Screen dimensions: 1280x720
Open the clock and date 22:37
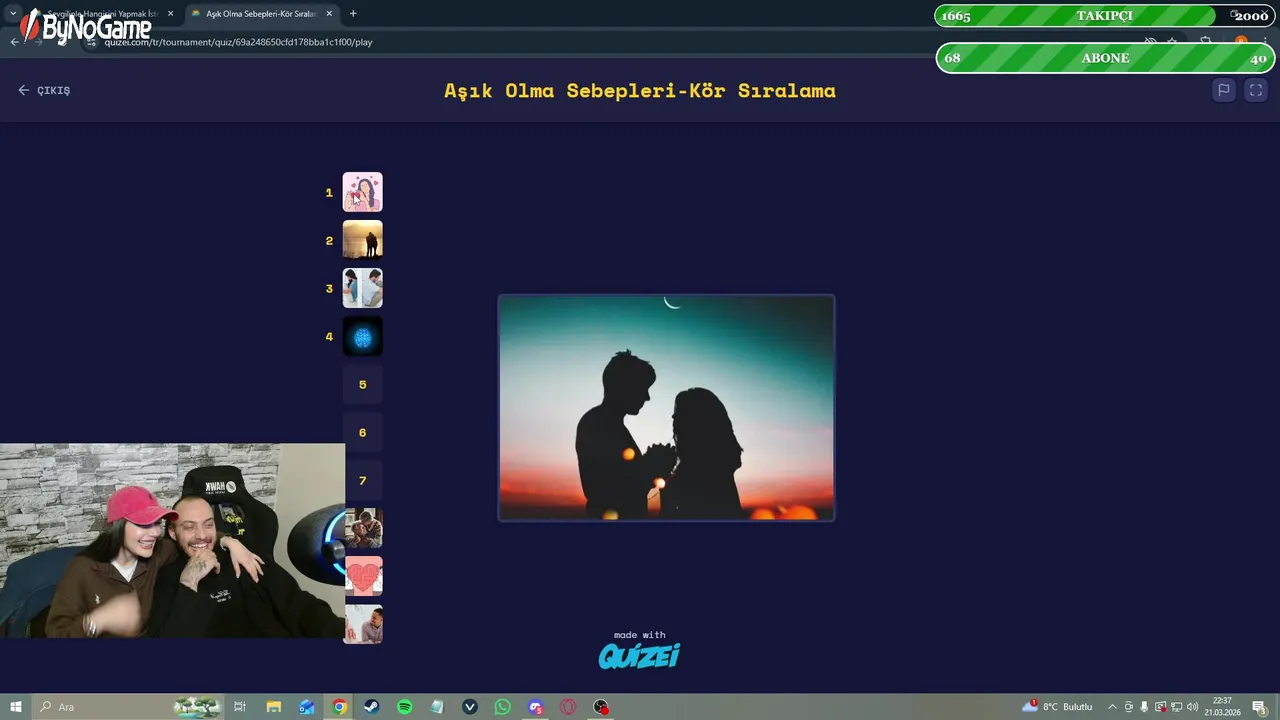pyautogui.click(x=1221, y=707)
